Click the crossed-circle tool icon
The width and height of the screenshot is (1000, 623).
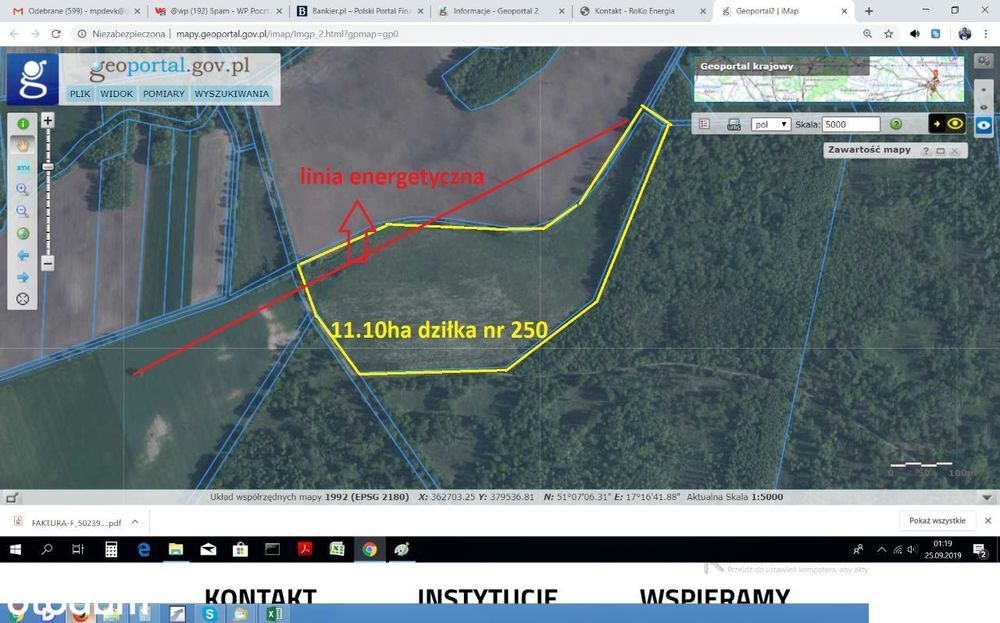tap(23, 298)
